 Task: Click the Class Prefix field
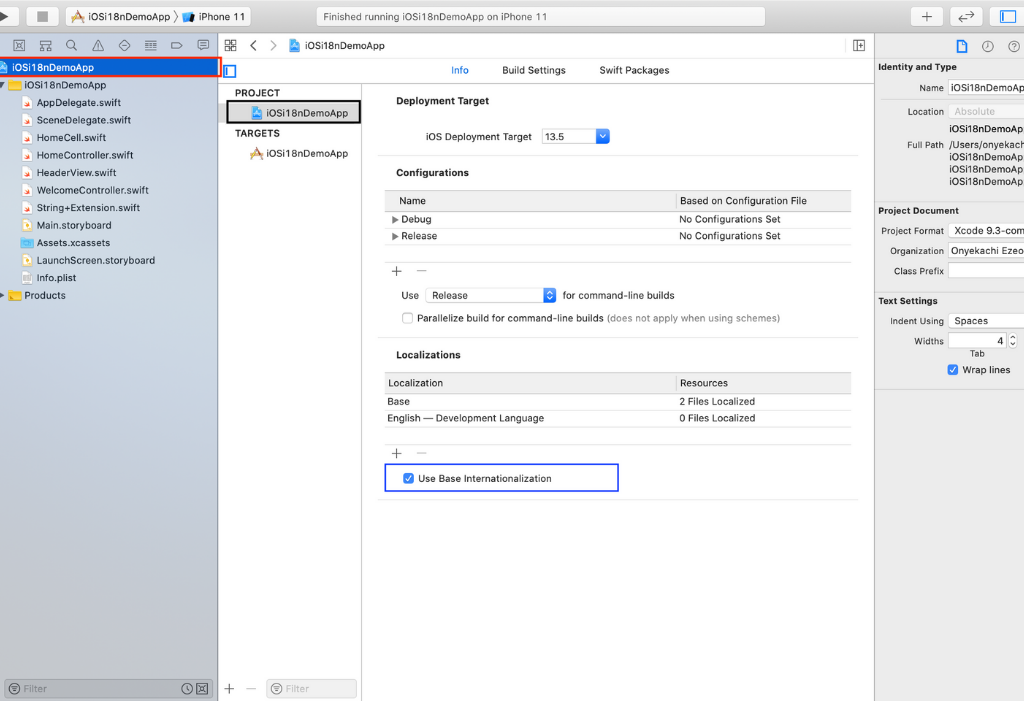[x=986, y=270]
